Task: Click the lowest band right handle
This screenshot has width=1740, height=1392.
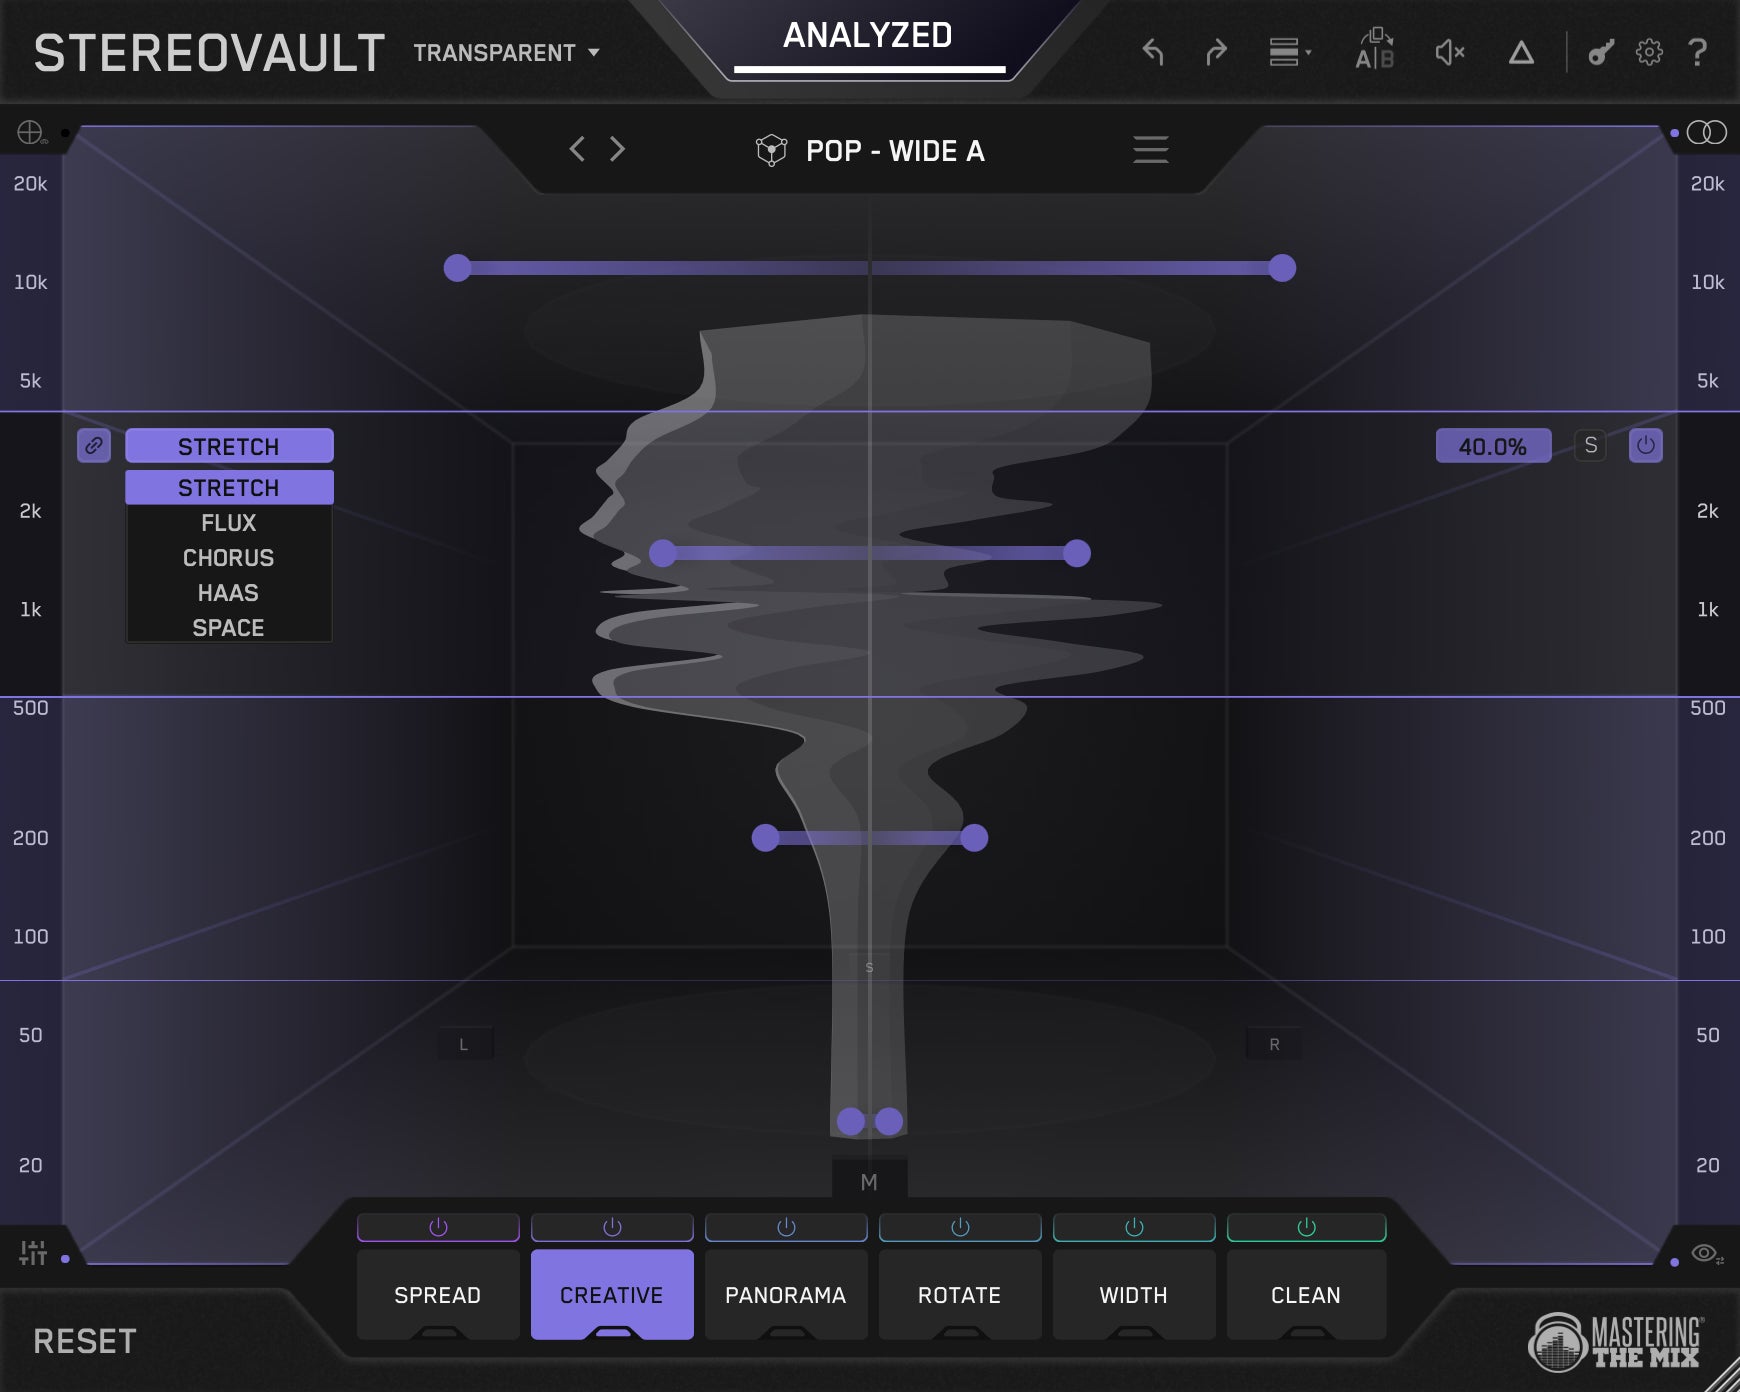Action: tap(889, 1121)
